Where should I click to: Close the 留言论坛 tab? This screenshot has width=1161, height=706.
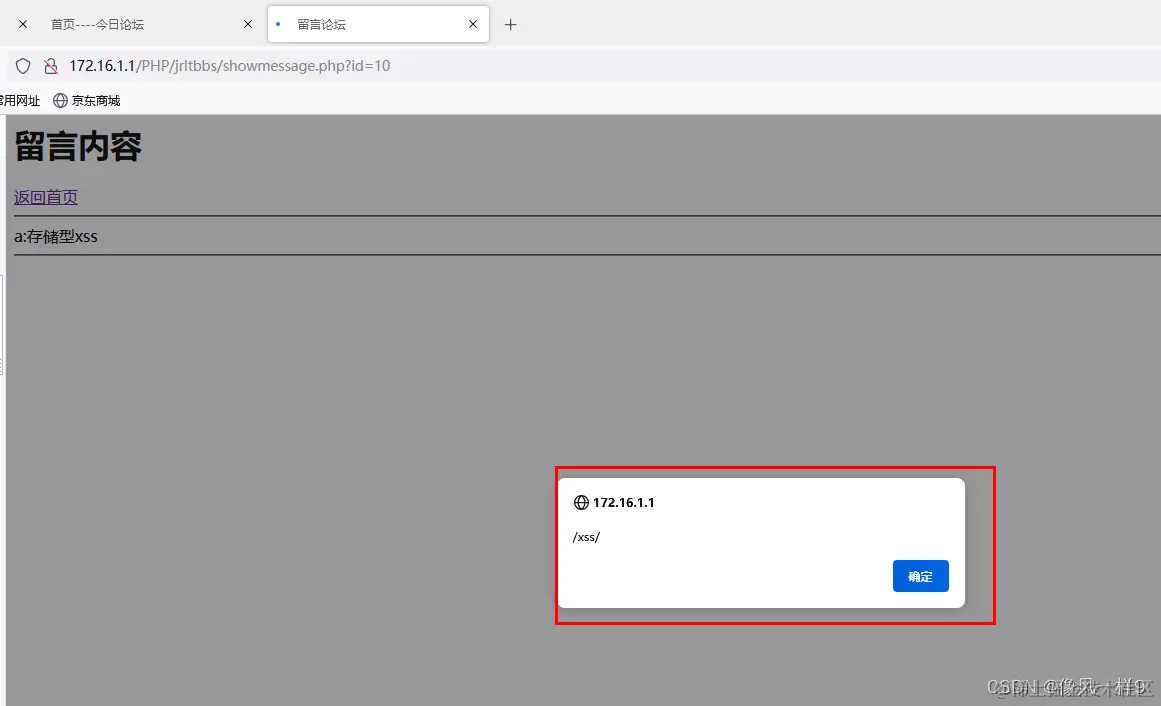tap(472, 24)
